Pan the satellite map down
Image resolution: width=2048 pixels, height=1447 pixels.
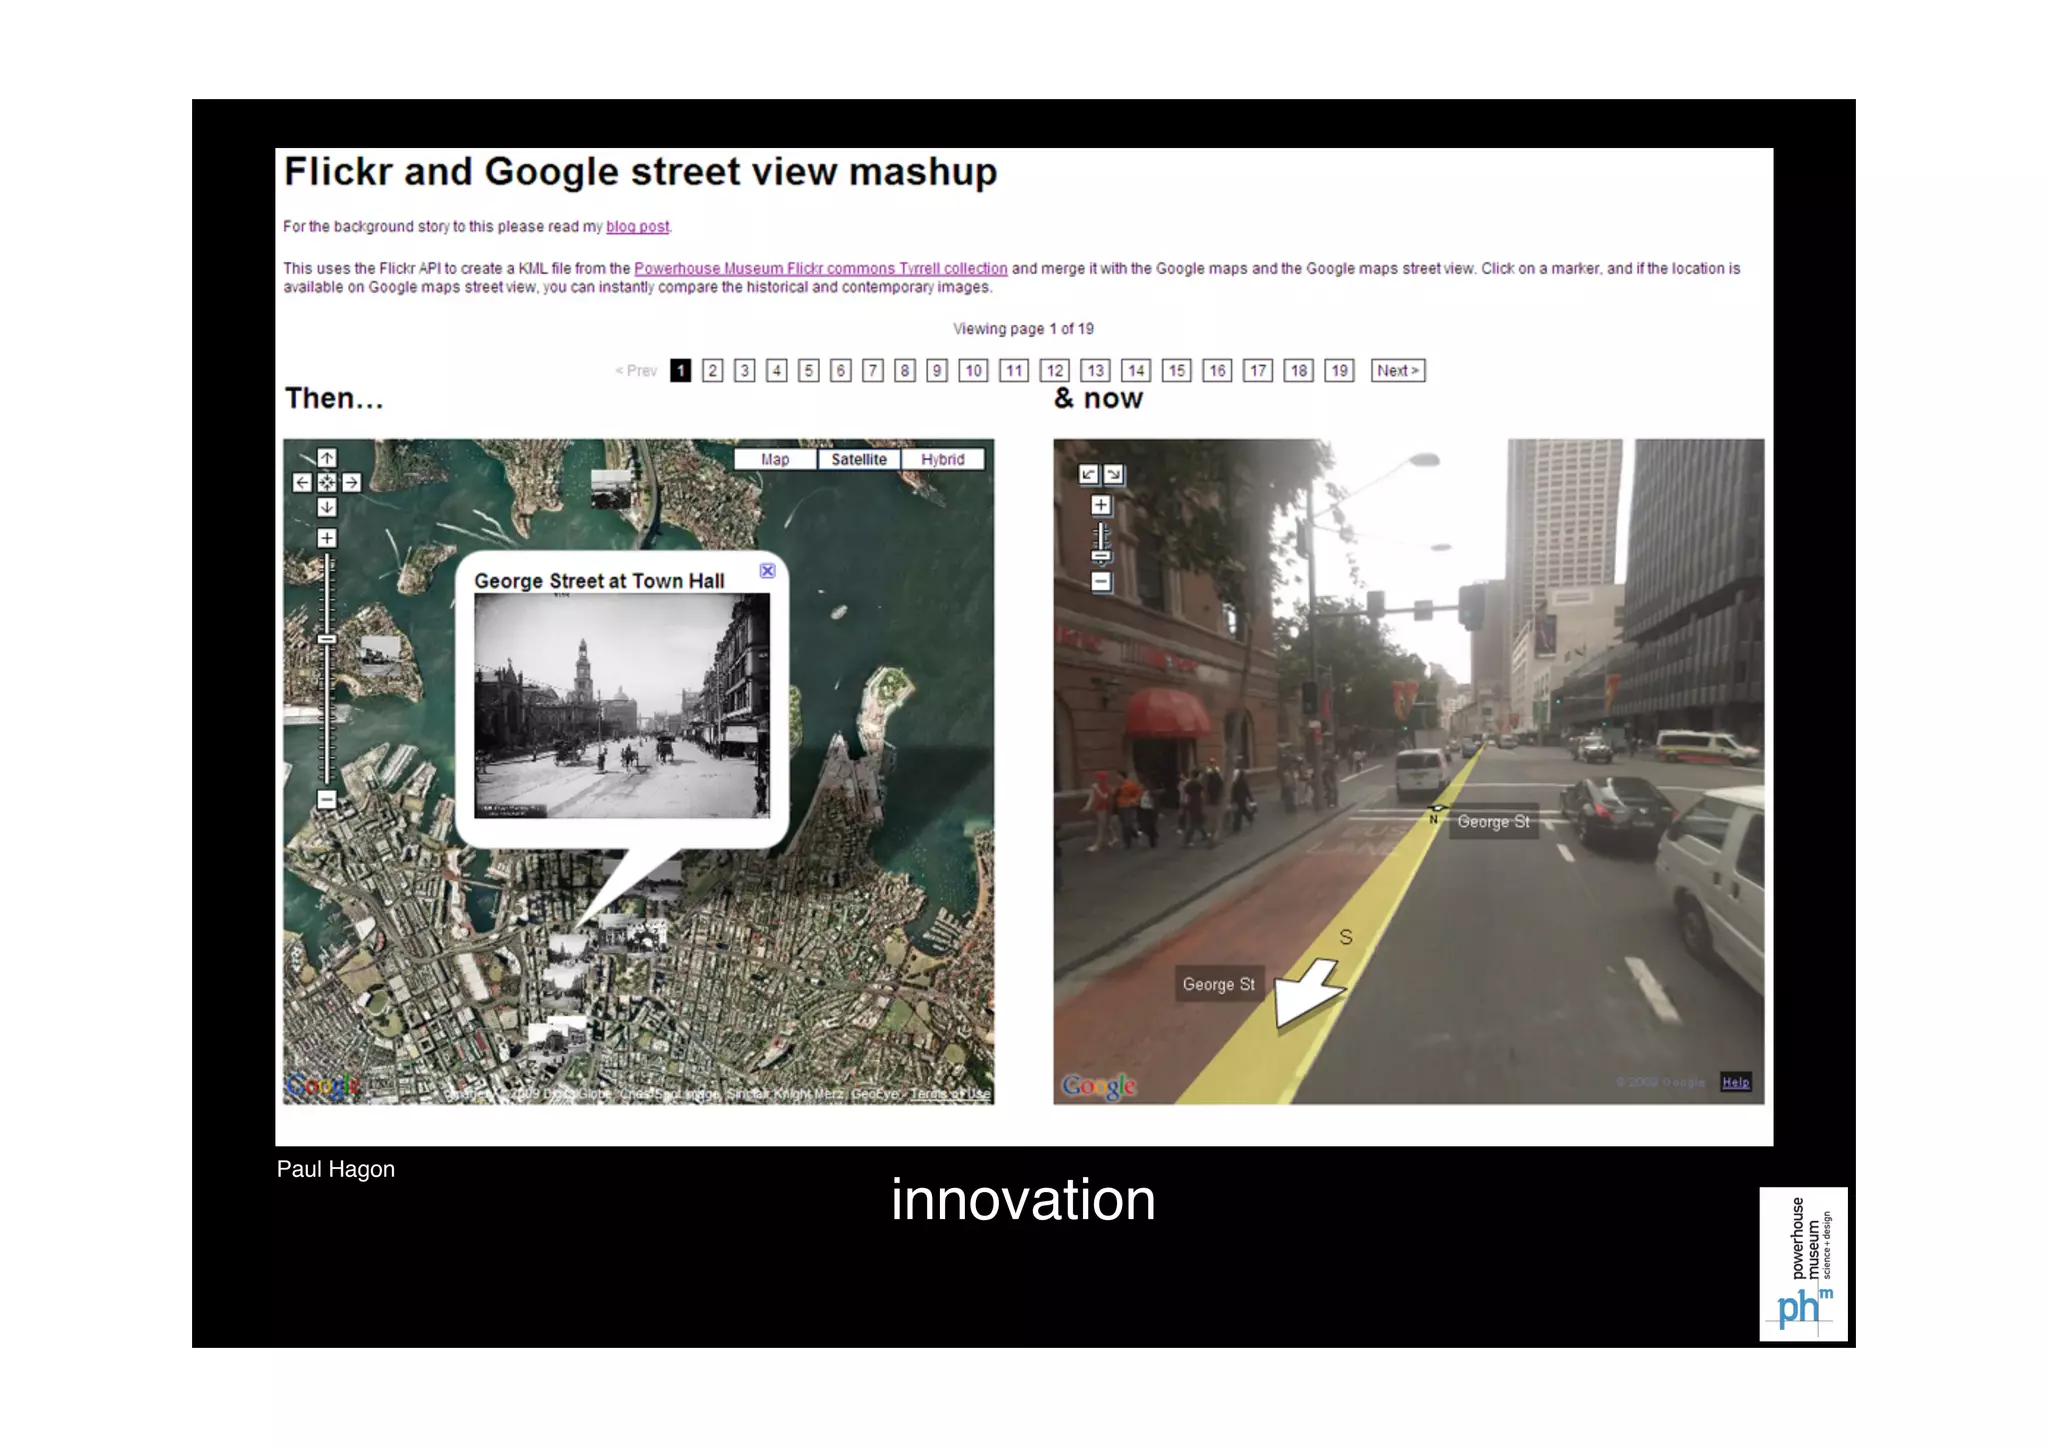tap(327, 507)
